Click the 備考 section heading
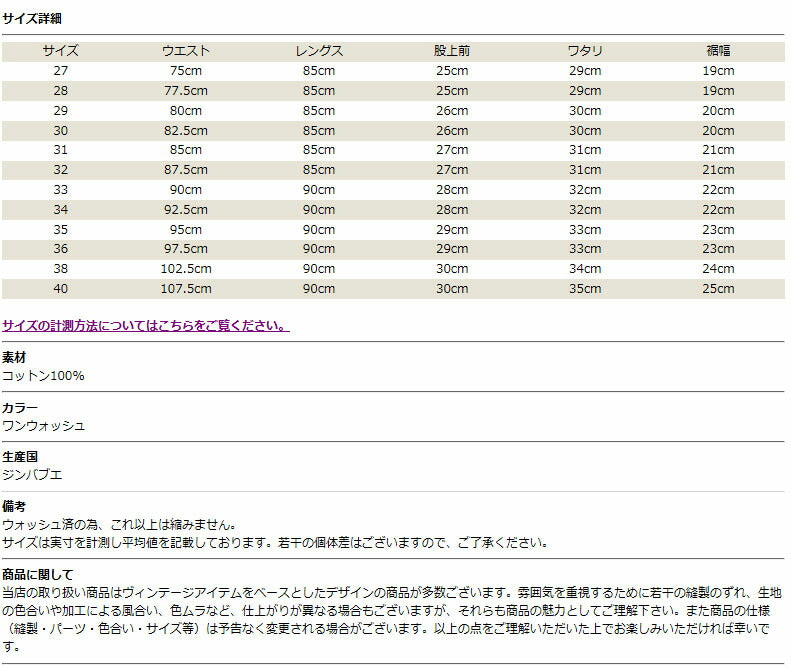This screenshot has height=668, width=791. (x=14, y=508)
